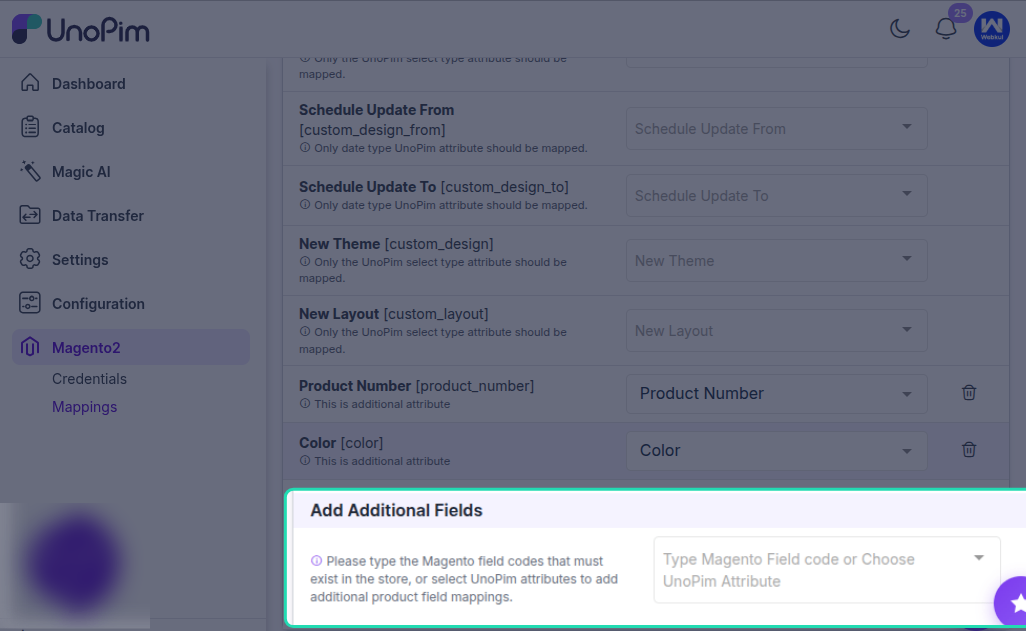
Task: Open Product Number mapping dropdown
Action: pos(777,393)
